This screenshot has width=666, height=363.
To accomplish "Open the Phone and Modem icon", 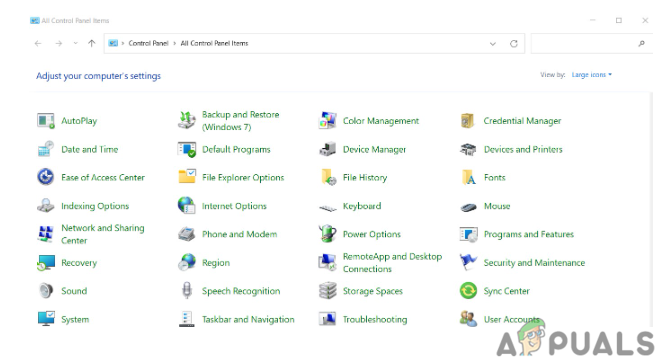I will [186, 234].
